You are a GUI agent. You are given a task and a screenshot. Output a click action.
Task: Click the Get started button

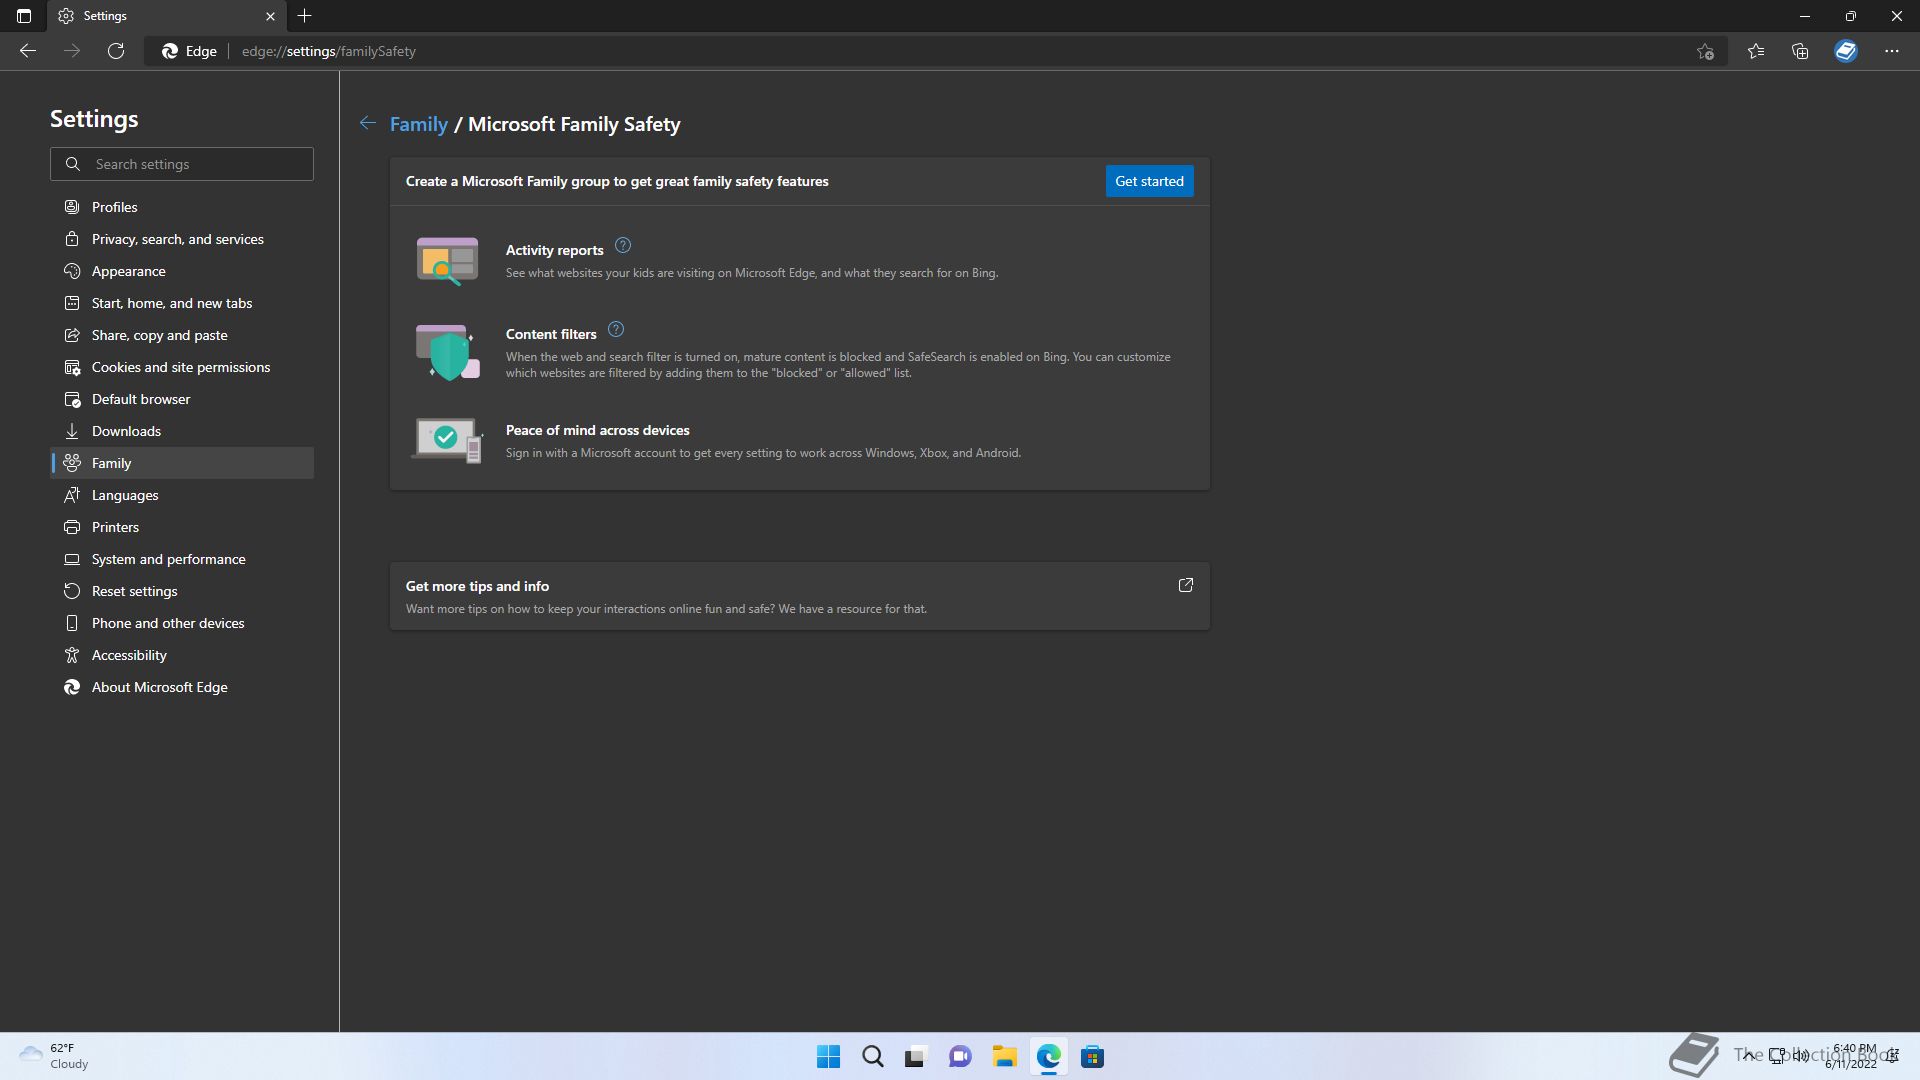(1149, 181)
